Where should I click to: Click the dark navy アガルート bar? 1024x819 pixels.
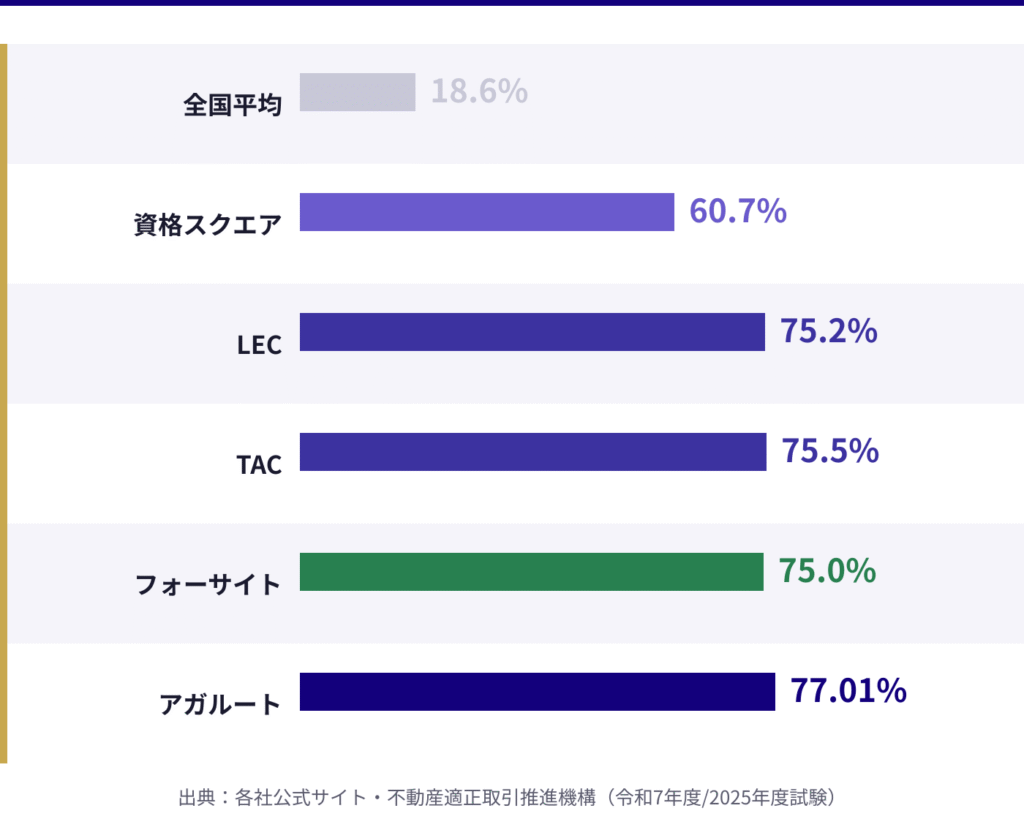pos(537,692)
